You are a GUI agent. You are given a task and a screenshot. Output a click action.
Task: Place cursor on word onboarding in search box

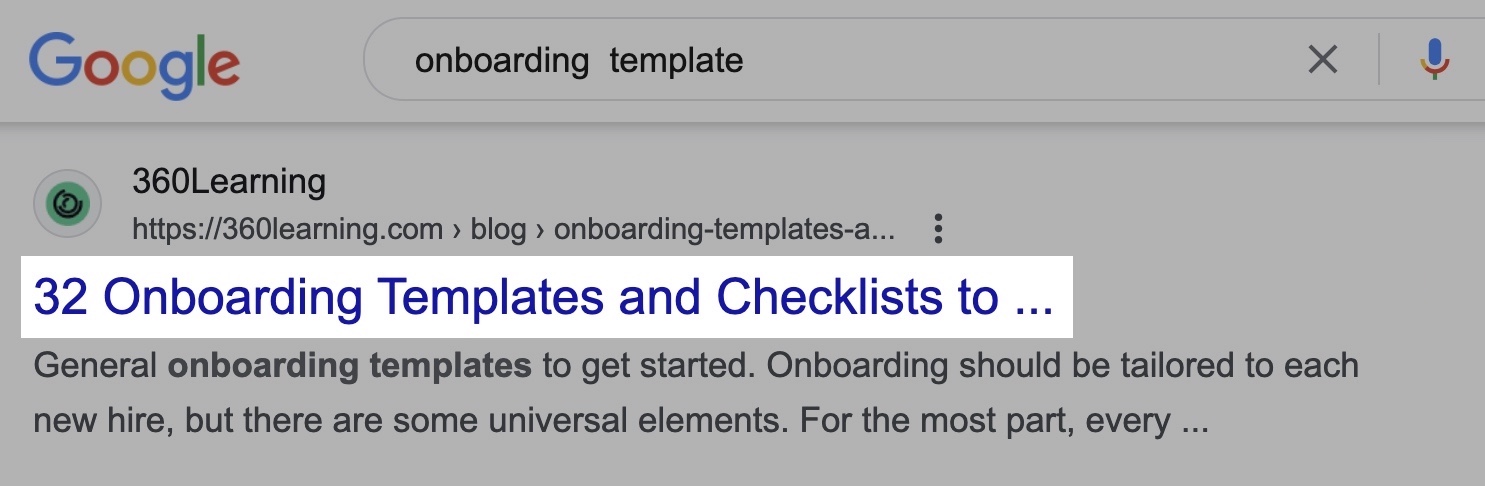502,62
